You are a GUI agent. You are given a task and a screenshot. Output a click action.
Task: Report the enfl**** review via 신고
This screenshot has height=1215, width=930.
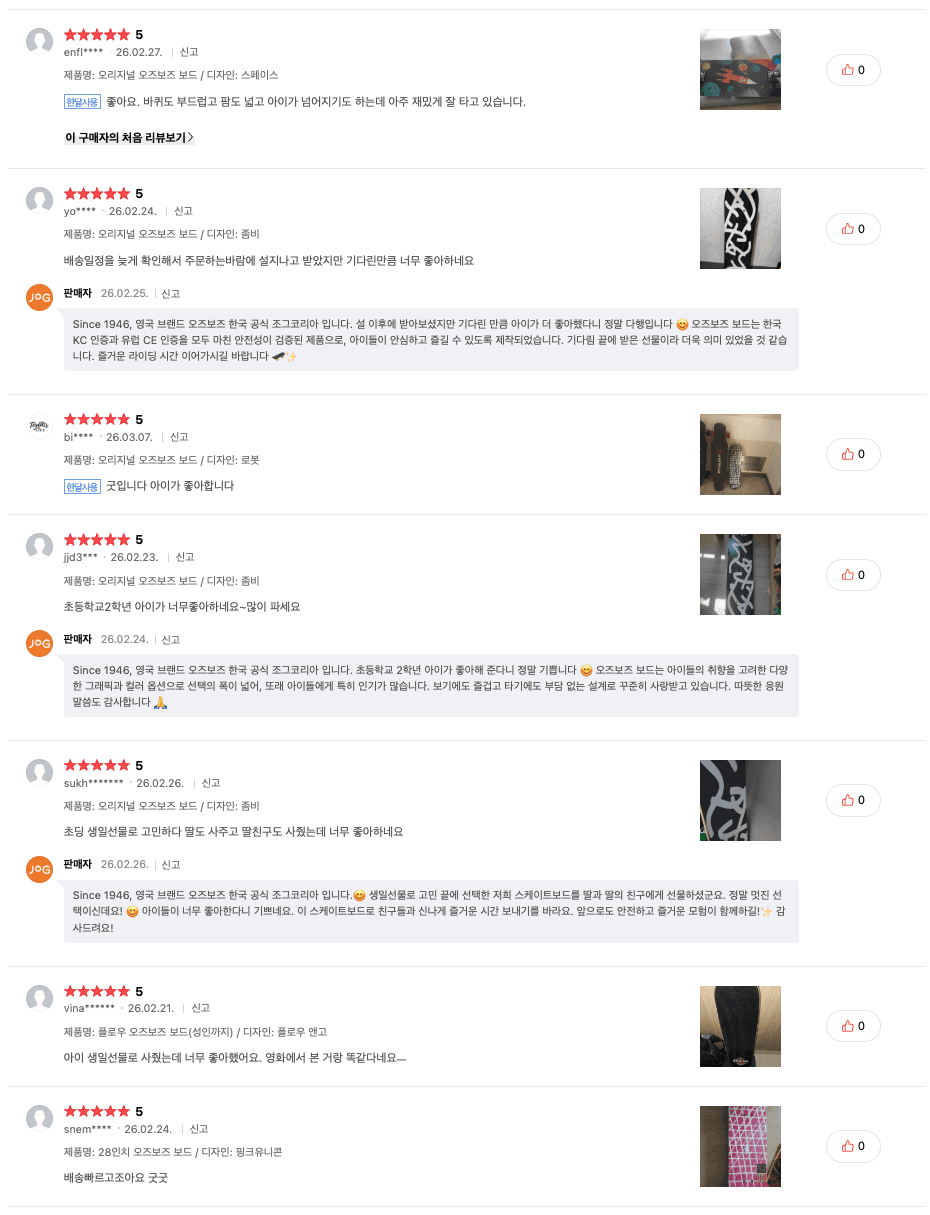189,52
